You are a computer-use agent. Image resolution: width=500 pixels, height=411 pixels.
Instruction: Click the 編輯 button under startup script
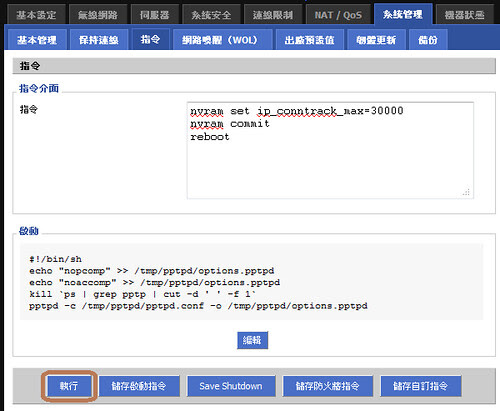[252, 340]
